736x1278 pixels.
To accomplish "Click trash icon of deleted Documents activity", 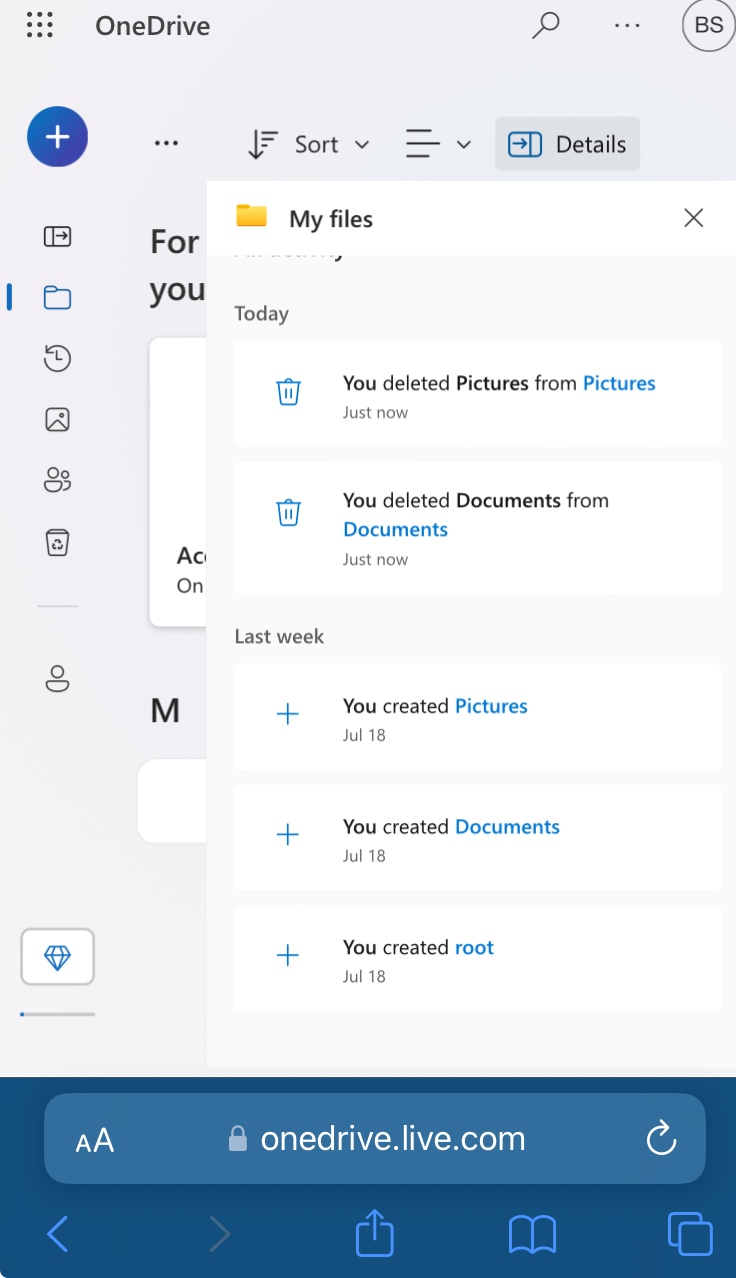I will click(x=288, y=513).
